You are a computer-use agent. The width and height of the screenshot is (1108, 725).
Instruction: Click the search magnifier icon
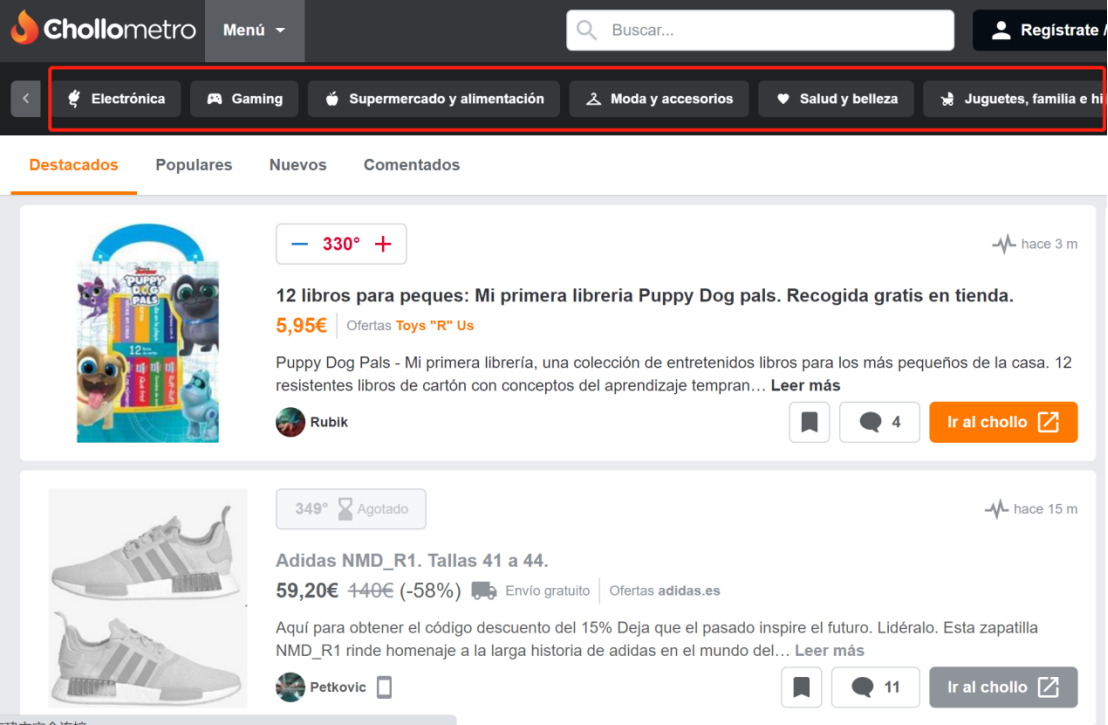point(587,30)
